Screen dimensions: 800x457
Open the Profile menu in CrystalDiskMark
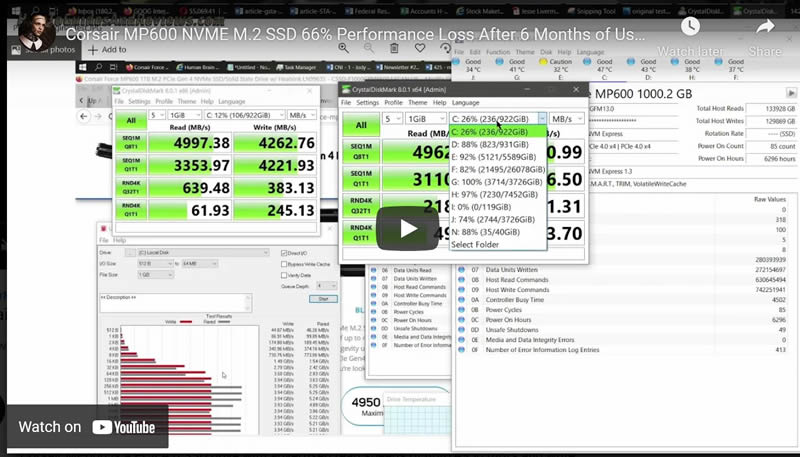coord(163,101)
